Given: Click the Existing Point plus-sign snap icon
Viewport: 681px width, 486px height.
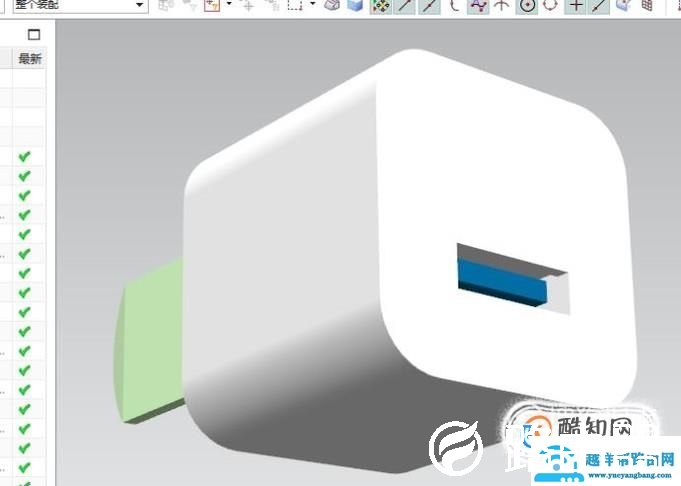Looking at the screenshot, I should pyautogui.click(x=575, y=6).
